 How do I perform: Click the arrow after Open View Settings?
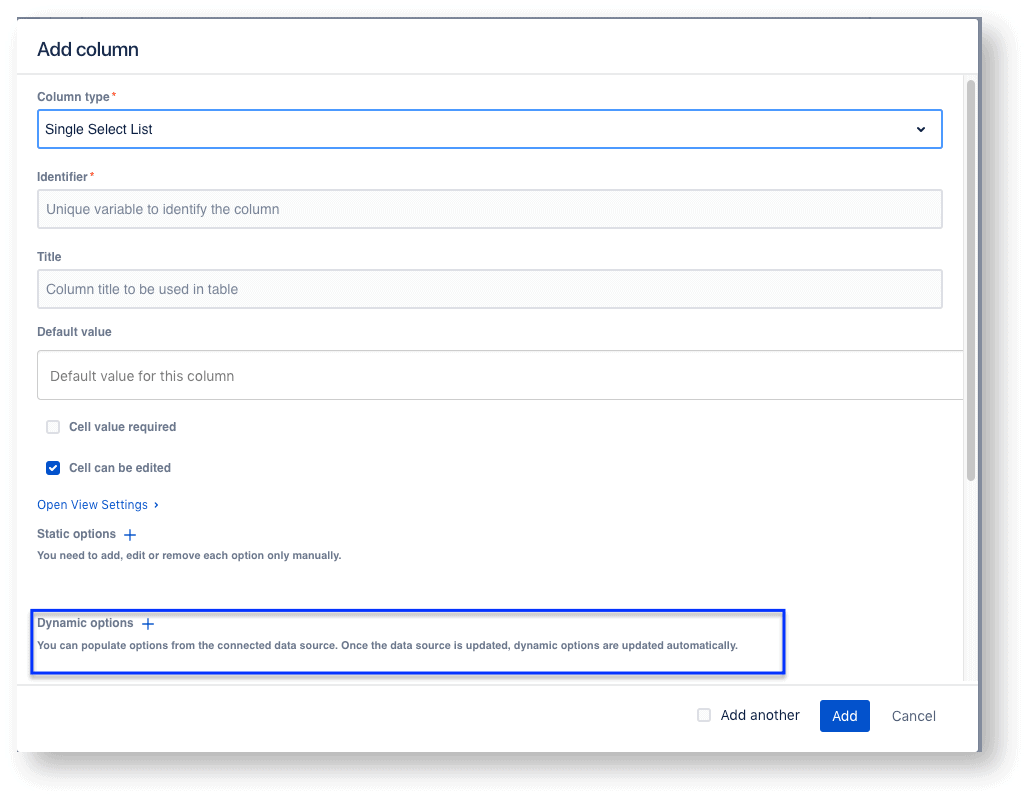tap(156, 505)
